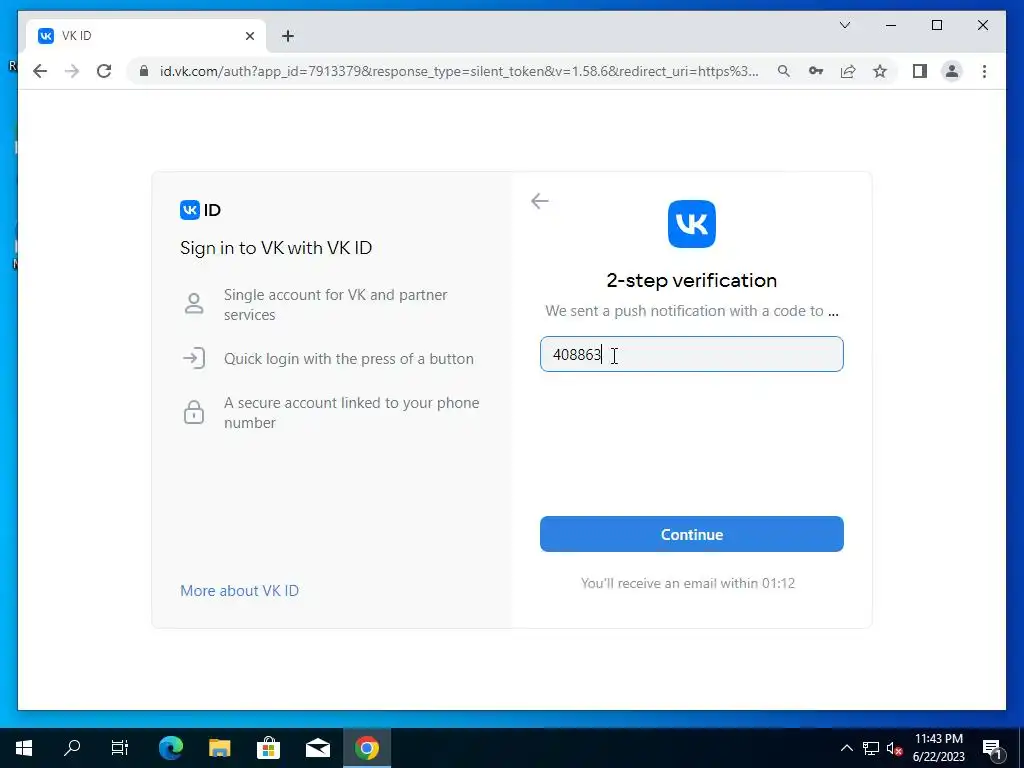The width and height of the screenshot is (1024, 768).
Task: Click the address bar URL
Action: click(x=458, y=71)
